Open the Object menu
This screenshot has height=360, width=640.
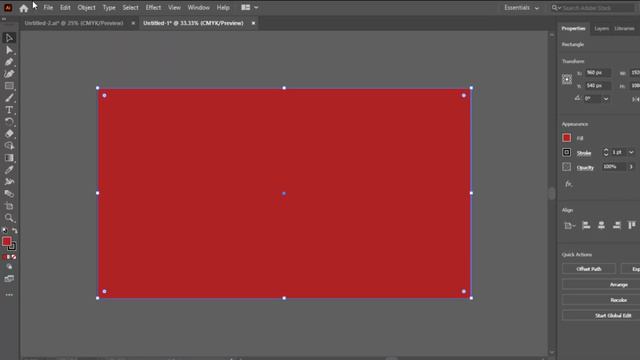click(87, 7)
